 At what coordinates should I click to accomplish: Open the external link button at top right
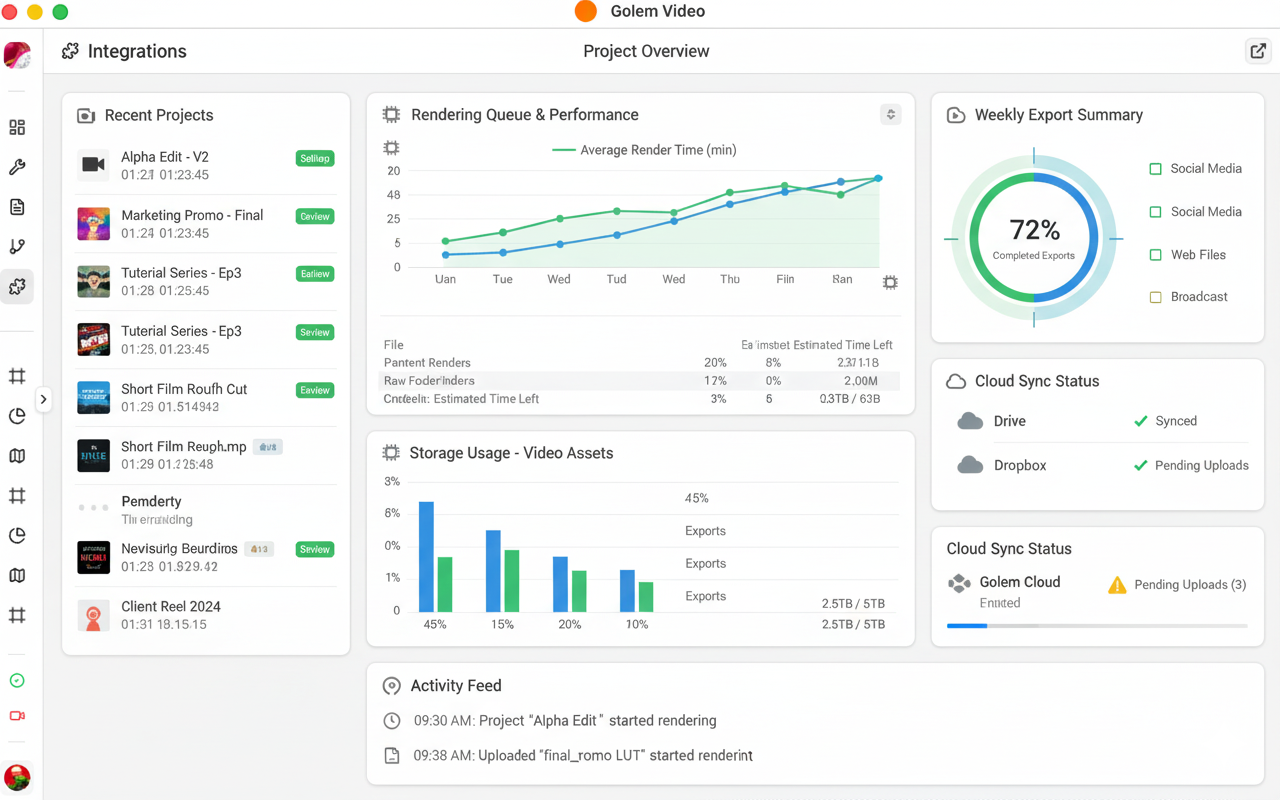tap(1257, 50)
